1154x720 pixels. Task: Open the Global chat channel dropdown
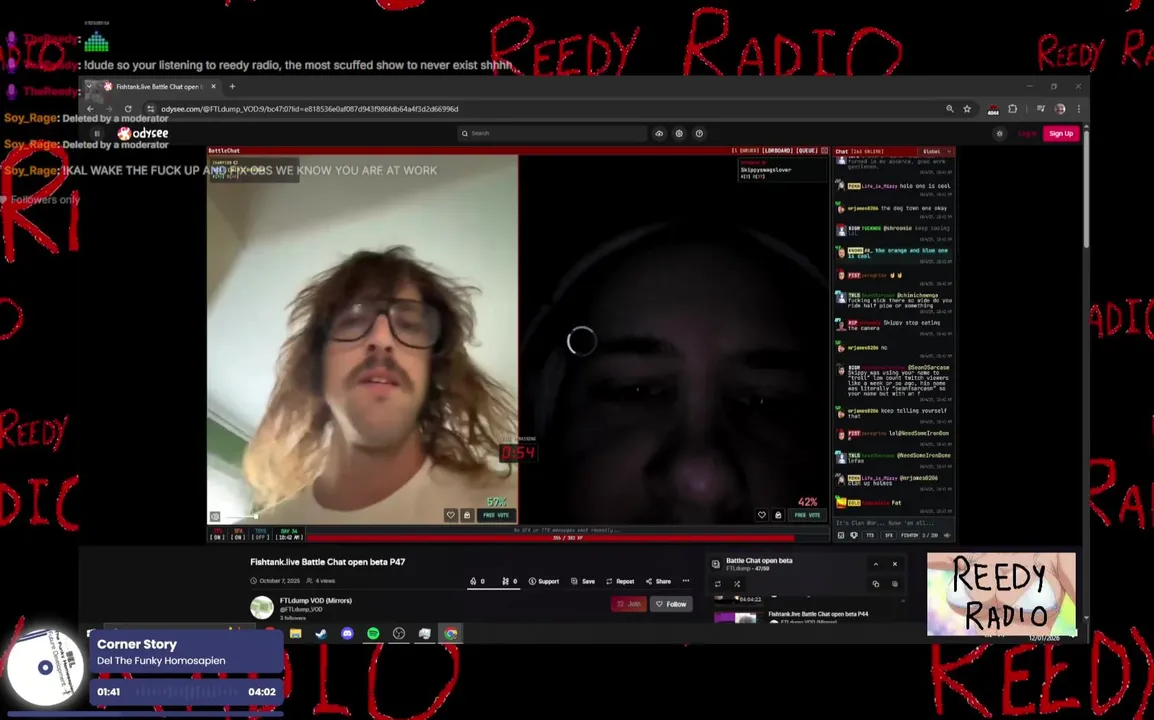point(936,151)
